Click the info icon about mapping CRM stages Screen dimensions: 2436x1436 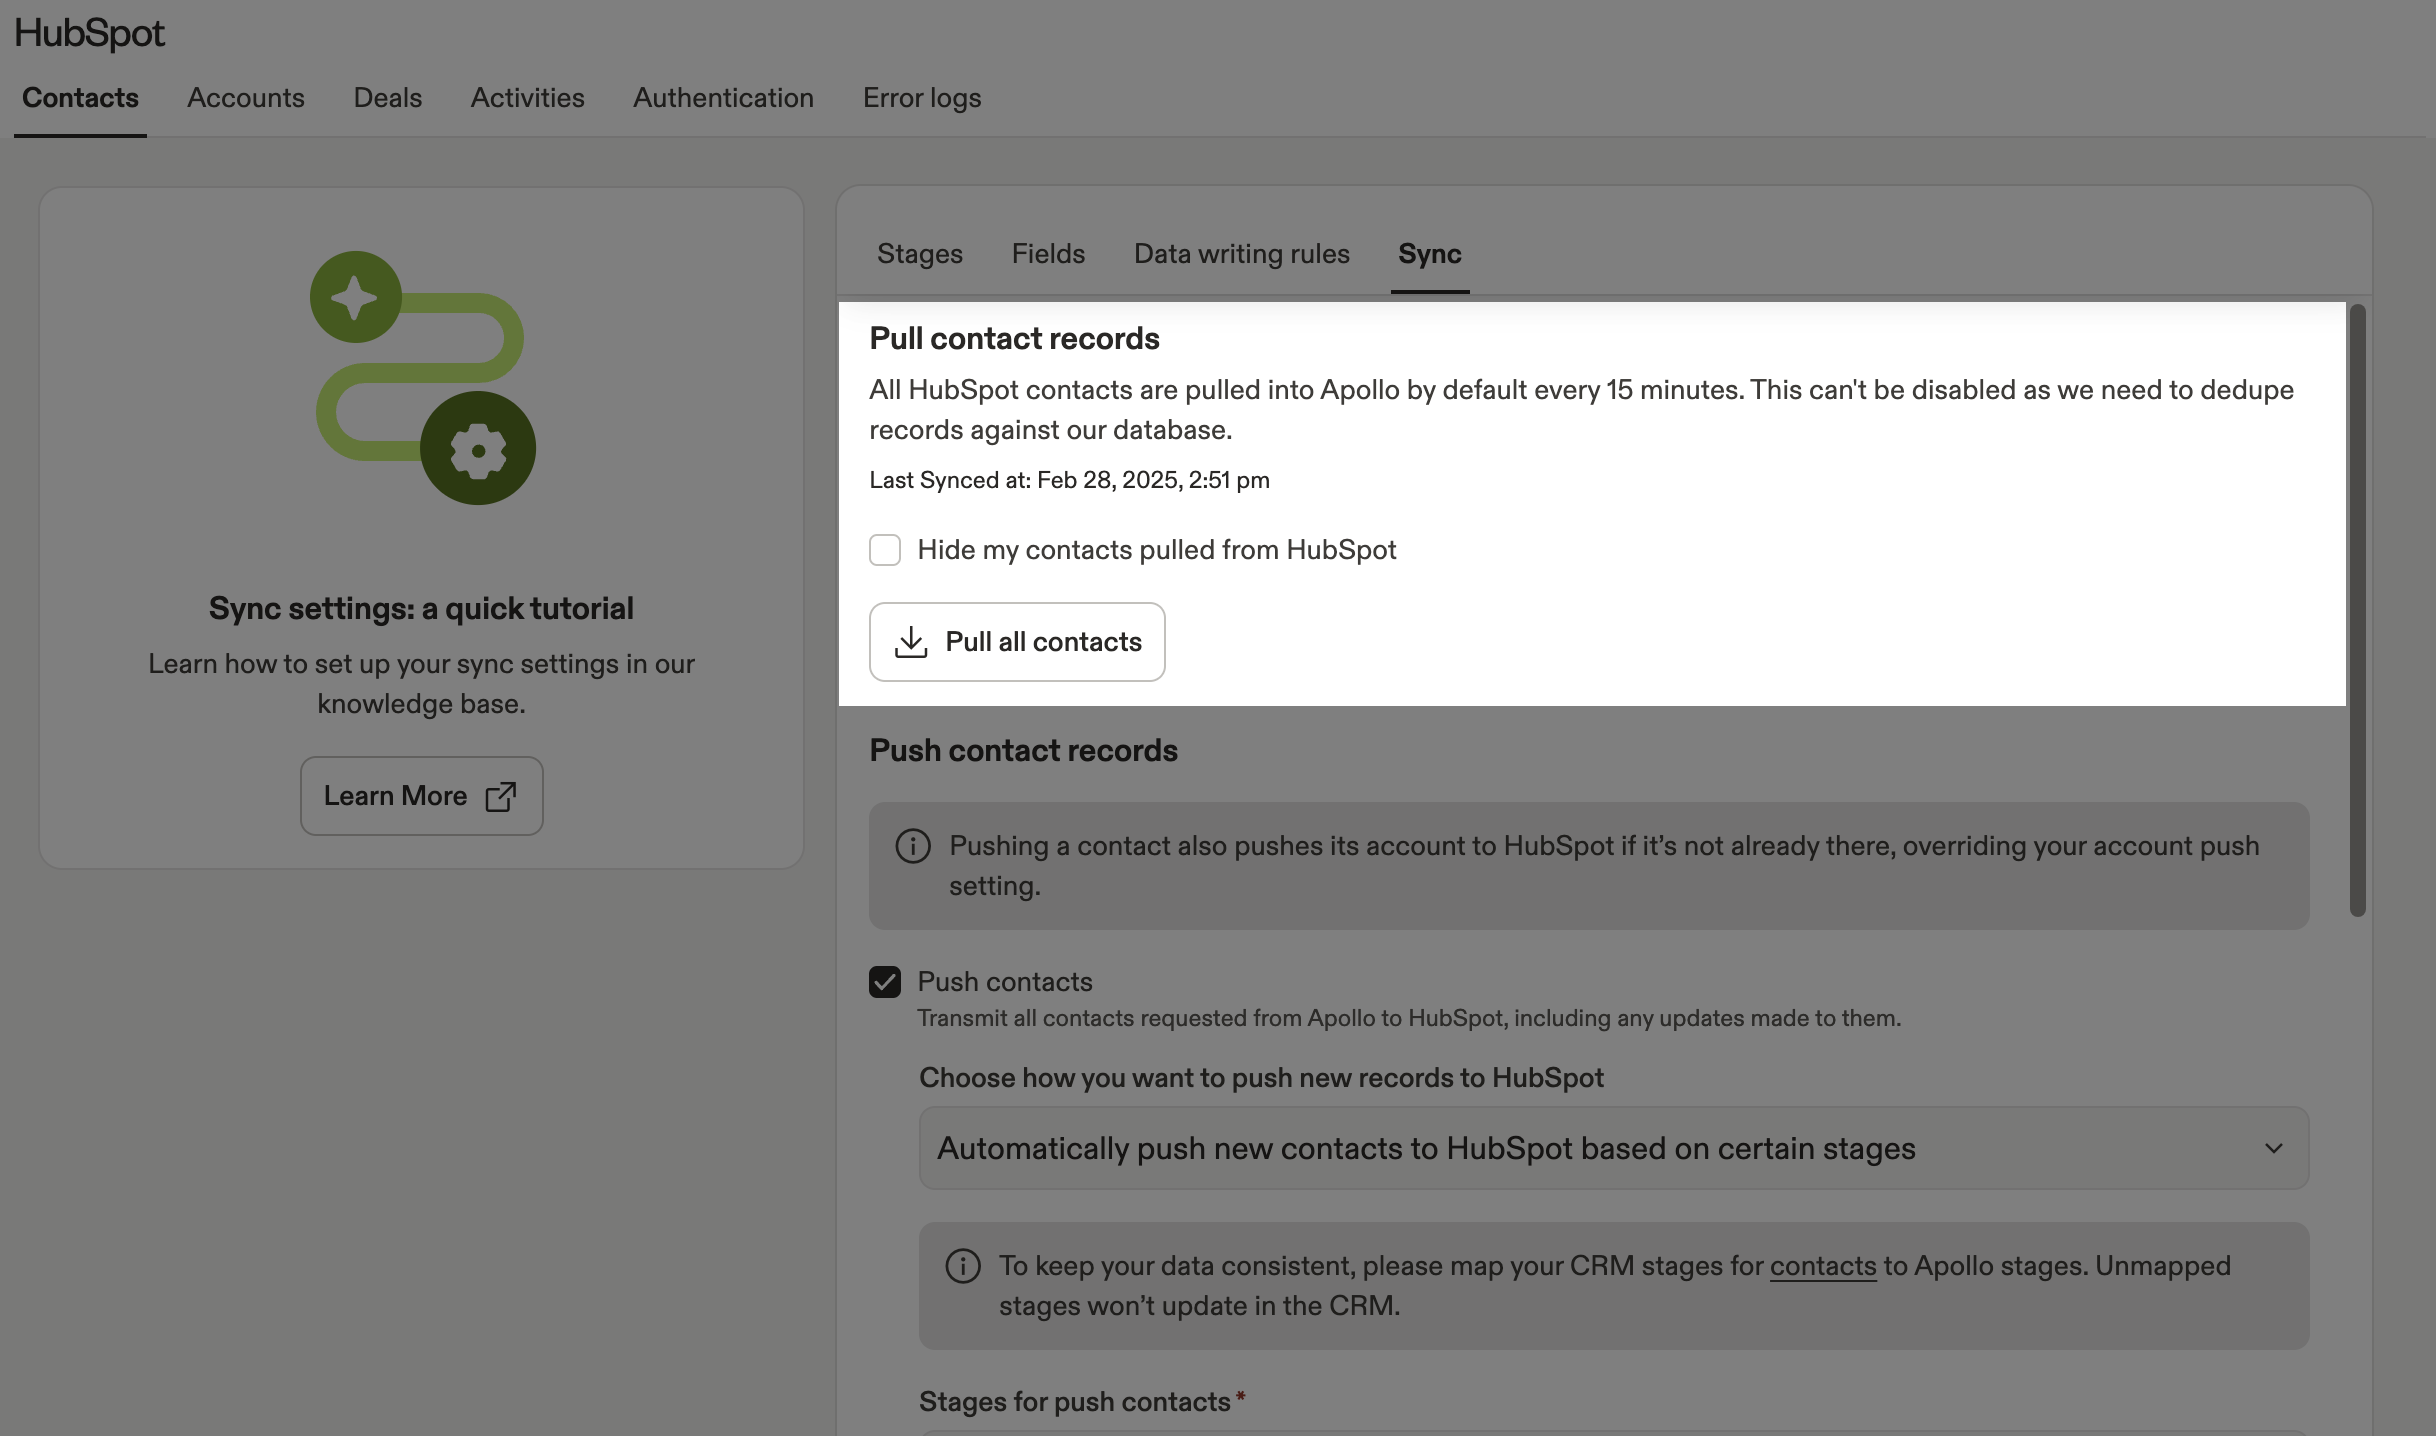pyautogui.click(x=963, y=1265)
